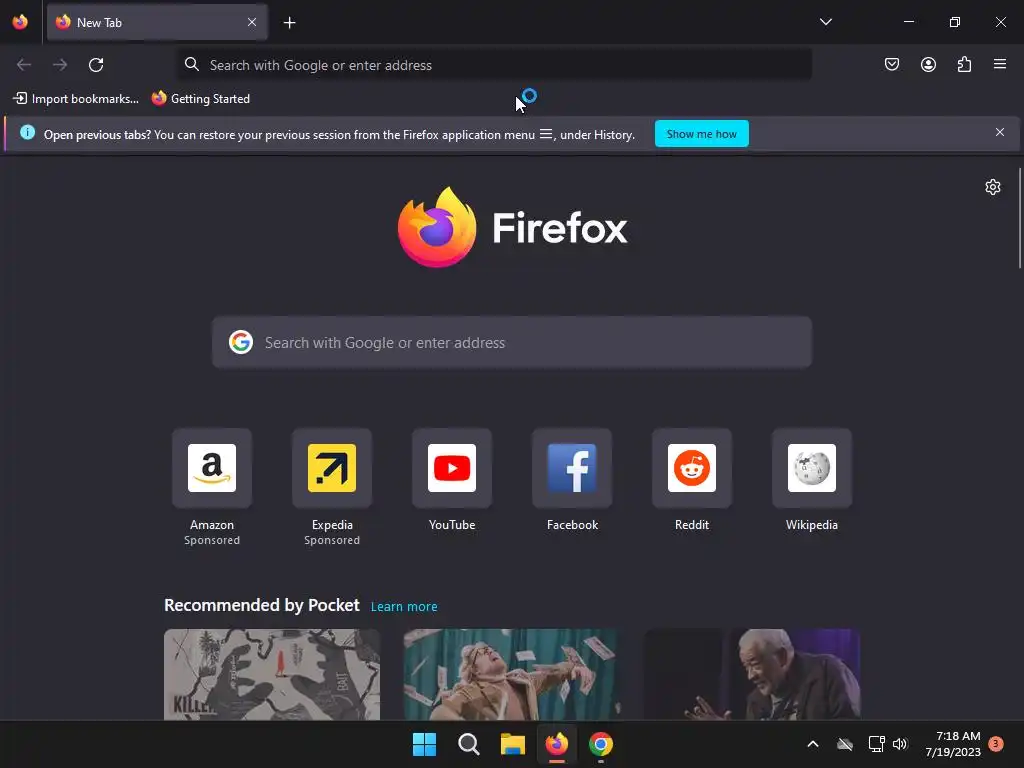Go forward with the forward arrow

(60, 65)
